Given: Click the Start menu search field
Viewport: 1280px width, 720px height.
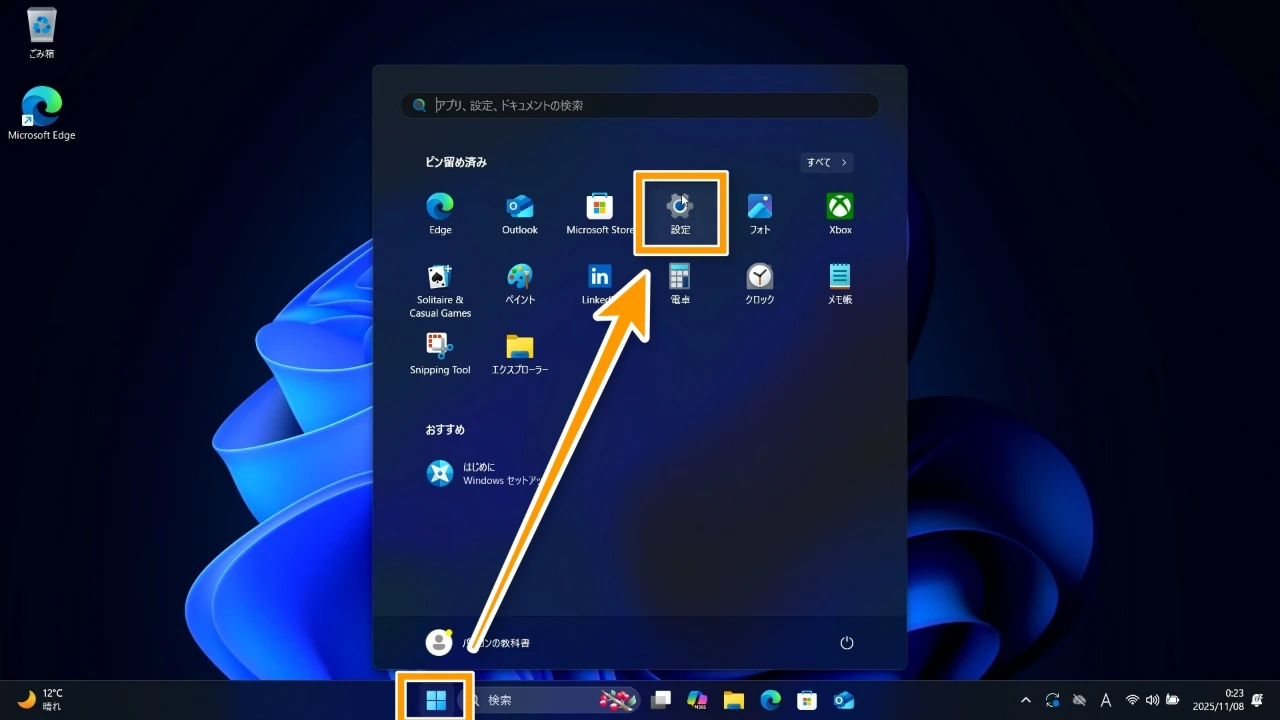Looking at the screenshot, I should [640, 105].
